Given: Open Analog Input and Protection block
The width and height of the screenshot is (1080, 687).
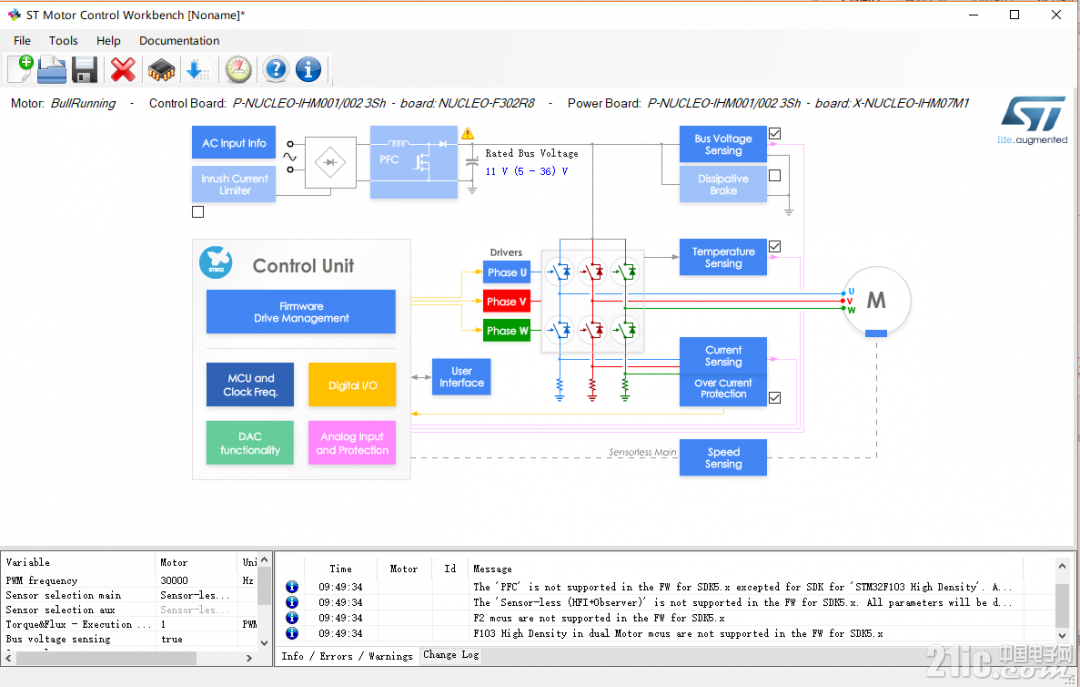Looking at the screenshot, I should pyautogui.click(x=352, y=442).
